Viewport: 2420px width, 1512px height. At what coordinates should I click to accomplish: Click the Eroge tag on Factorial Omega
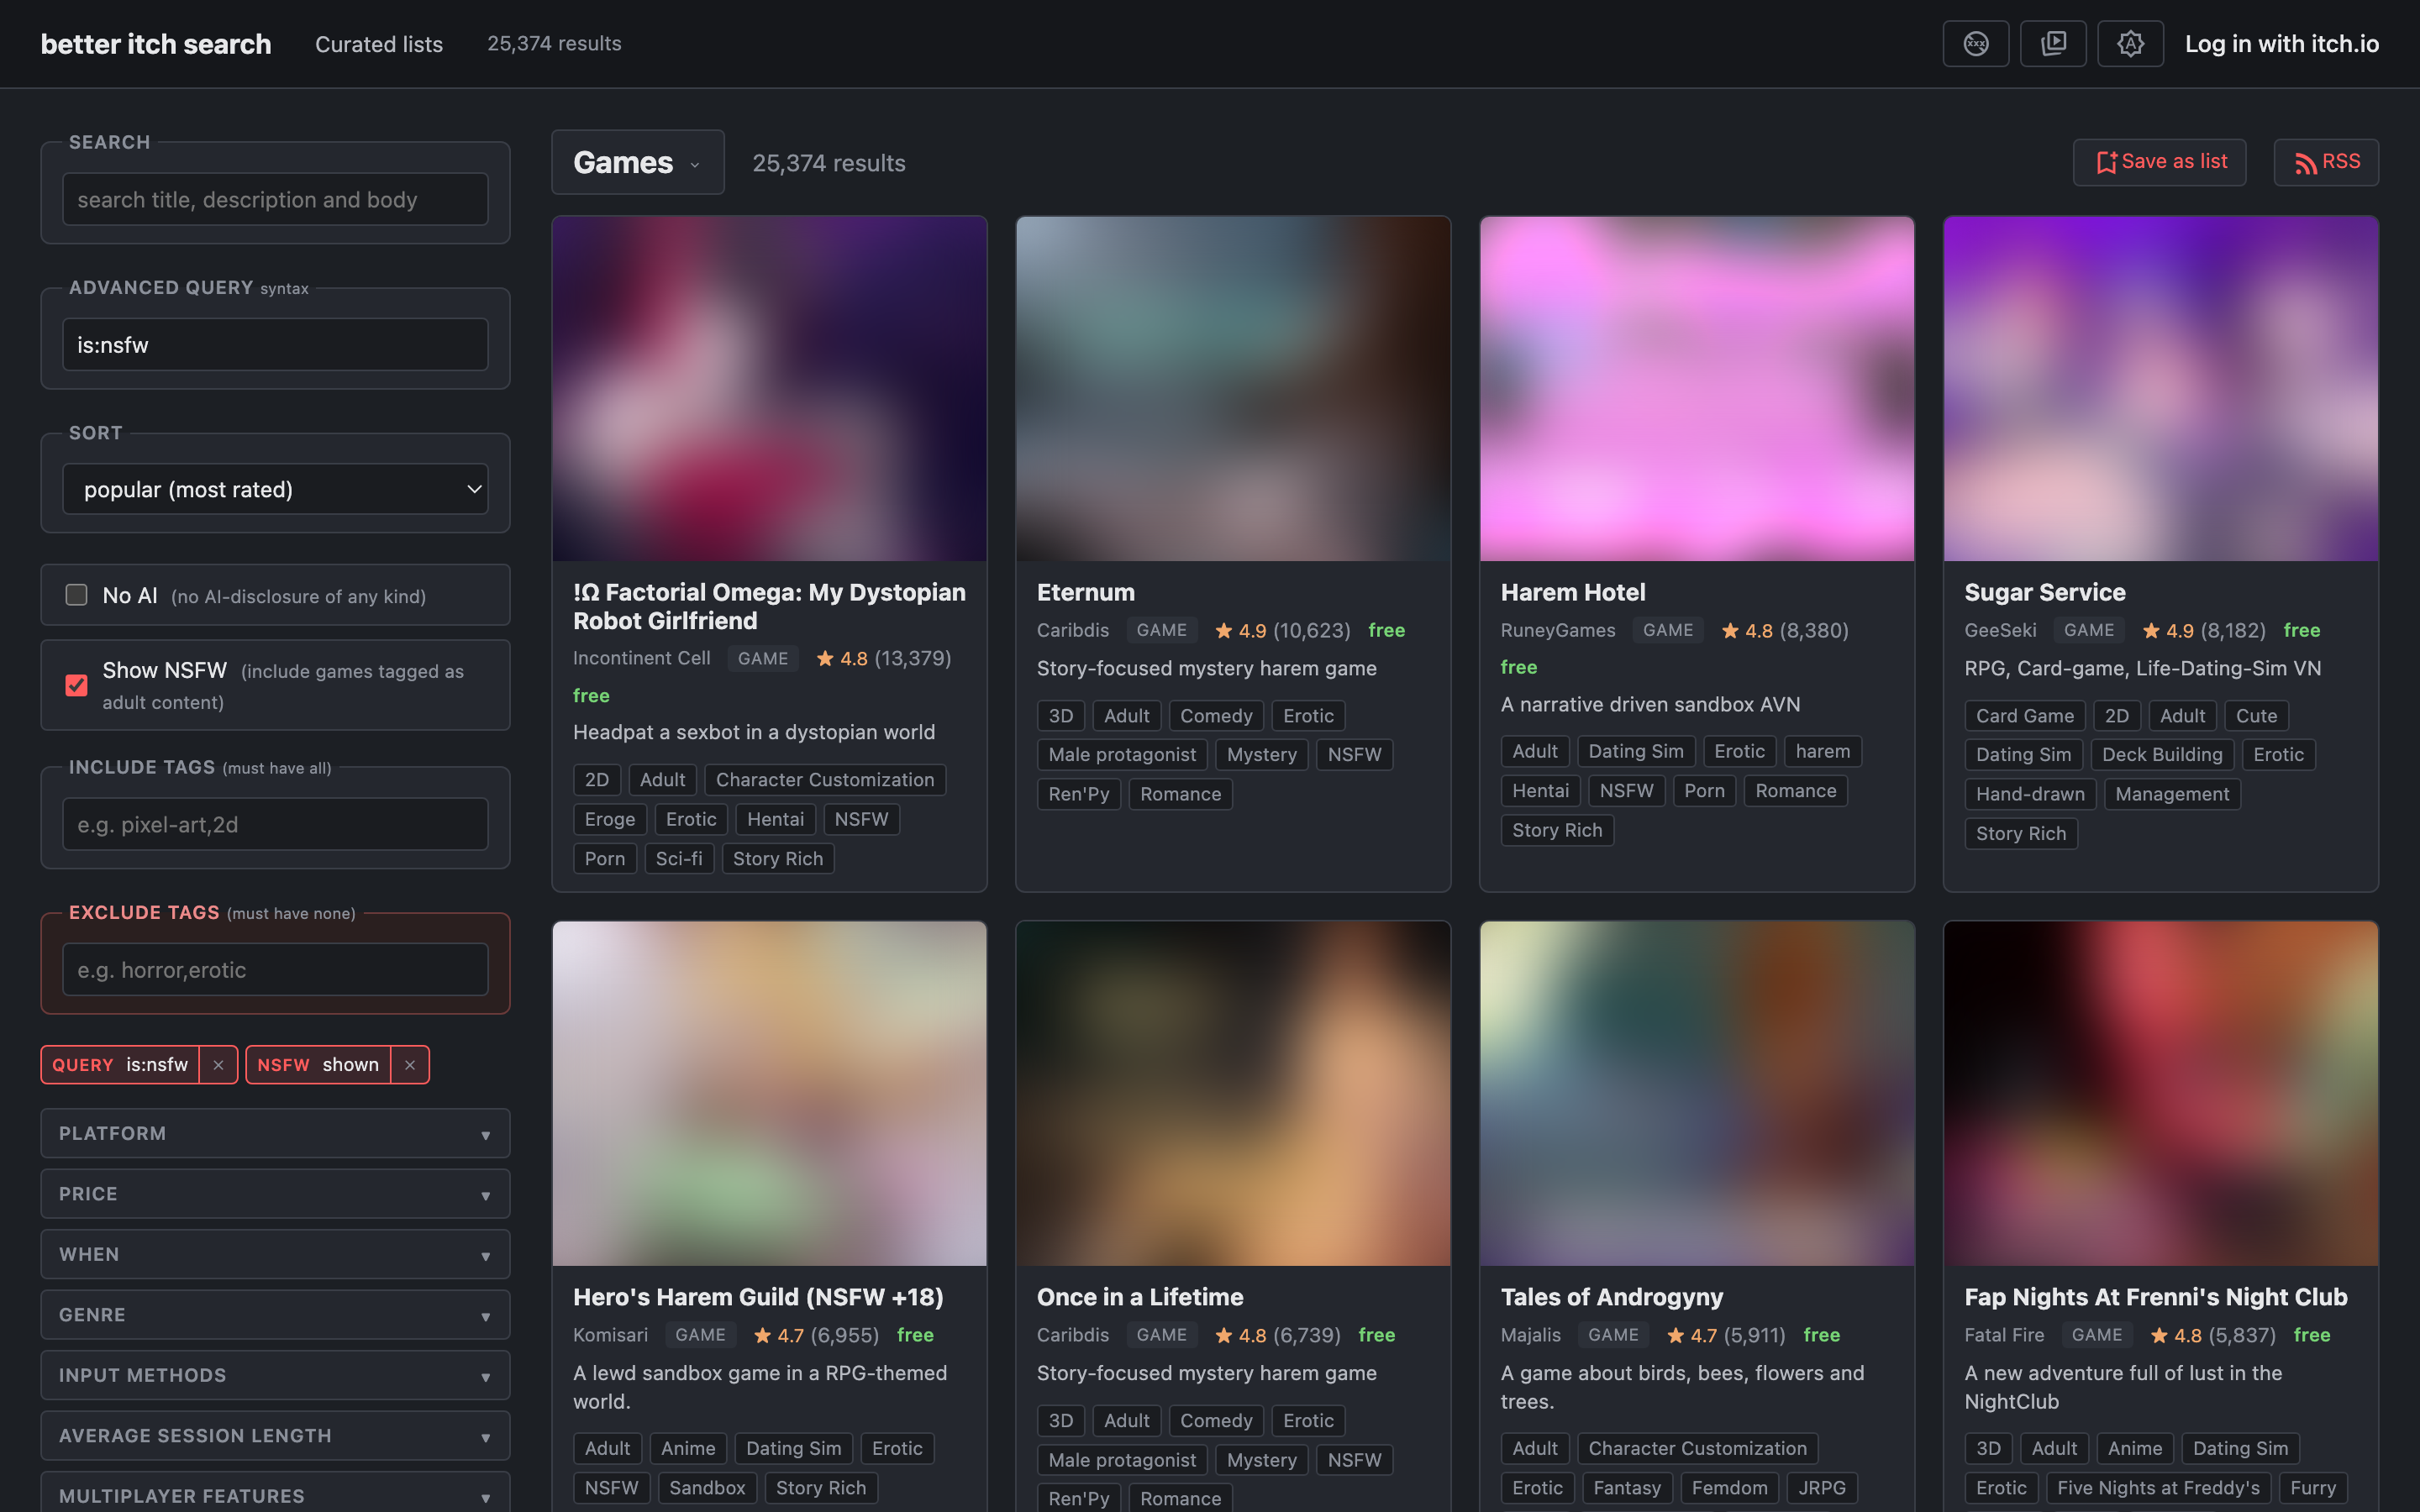pos(609,819)
